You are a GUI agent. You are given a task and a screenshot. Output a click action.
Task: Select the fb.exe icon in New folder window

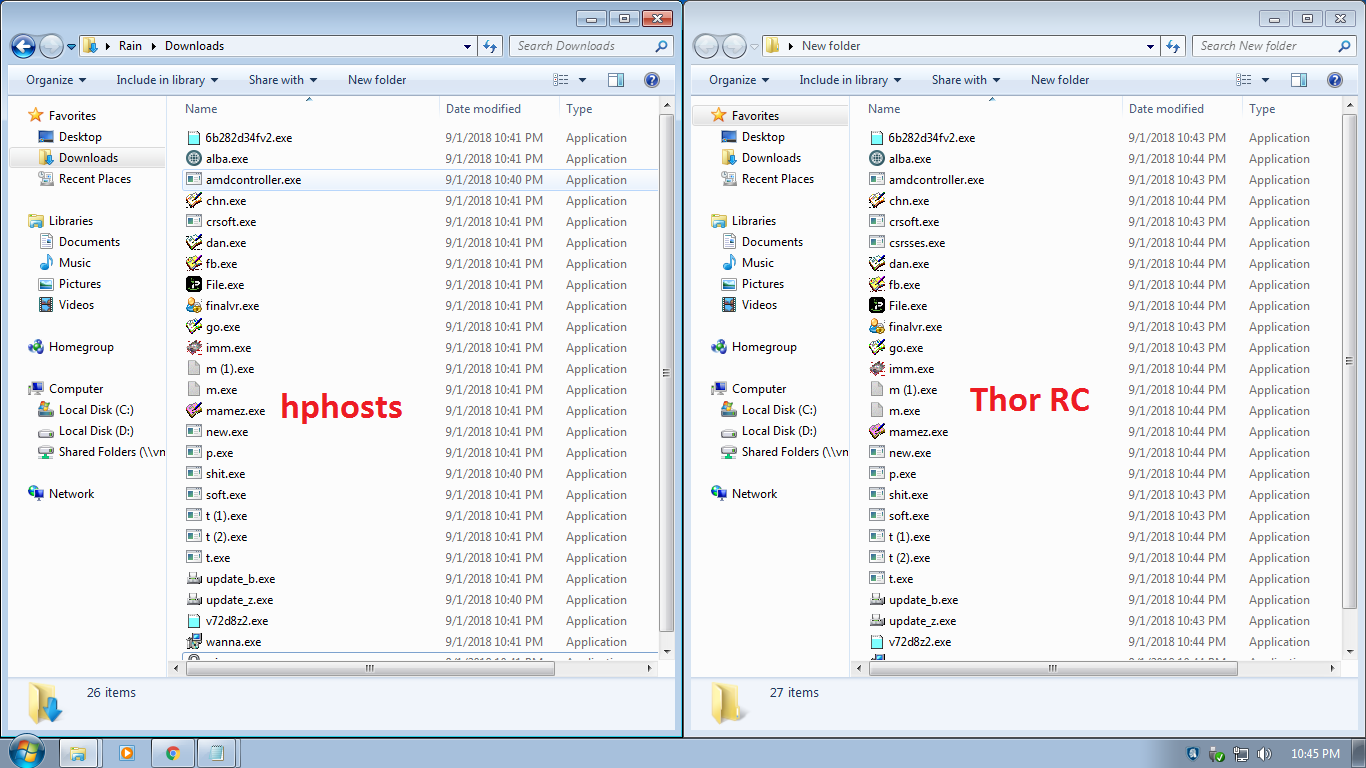[x=878, y=285]
